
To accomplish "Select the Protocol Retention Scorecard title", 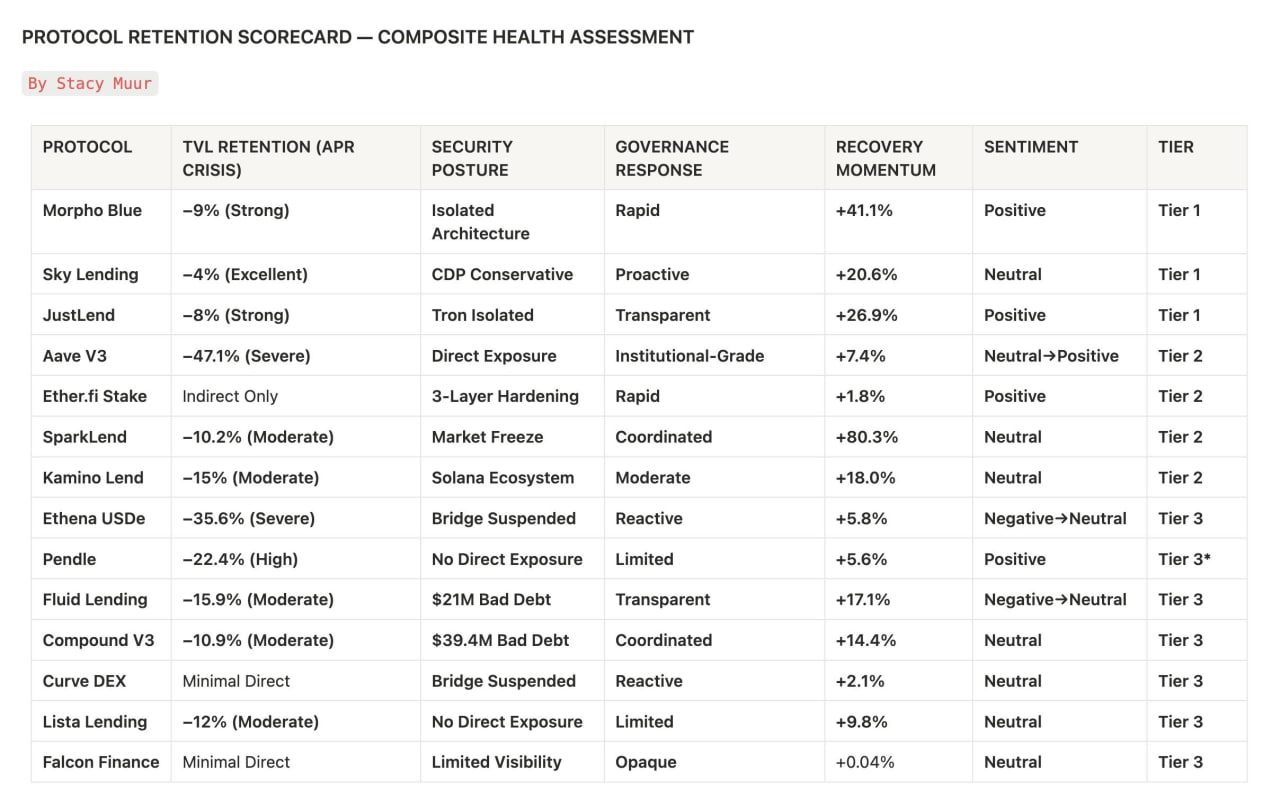I will [358, 37].
